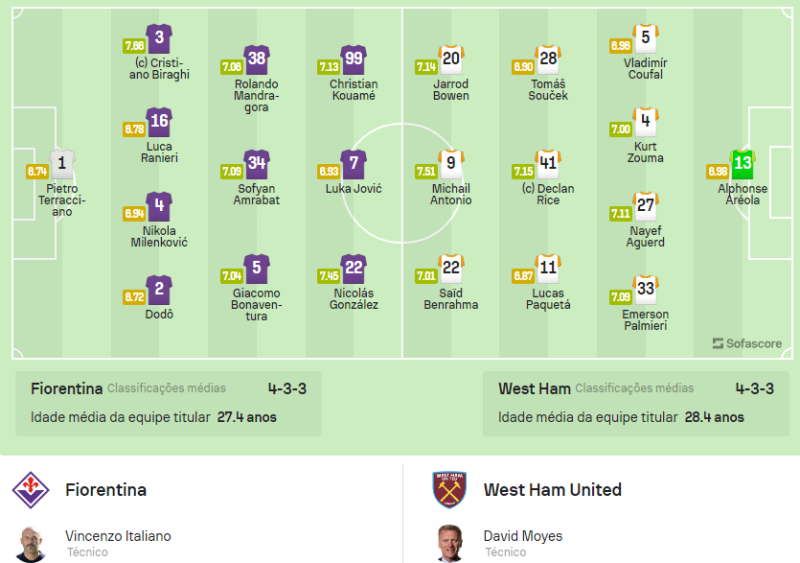The image size is (800, 563).
Task: Click the Sofascore logo on the pitch
Action: (x=750, y=343)
